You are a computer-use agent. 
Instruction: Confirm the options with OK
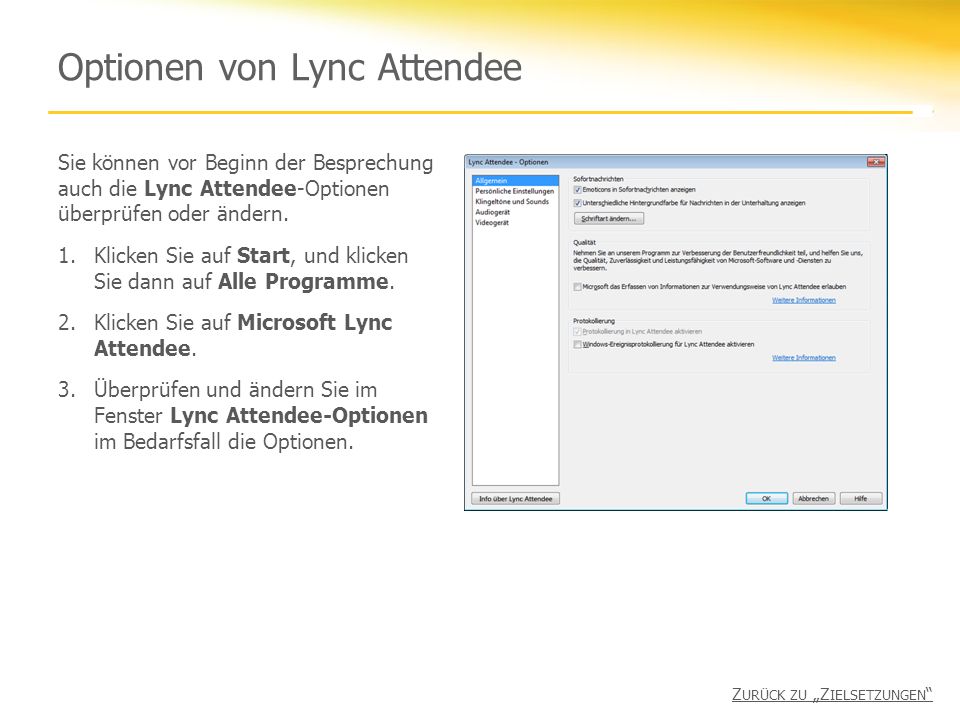(767, 499)
